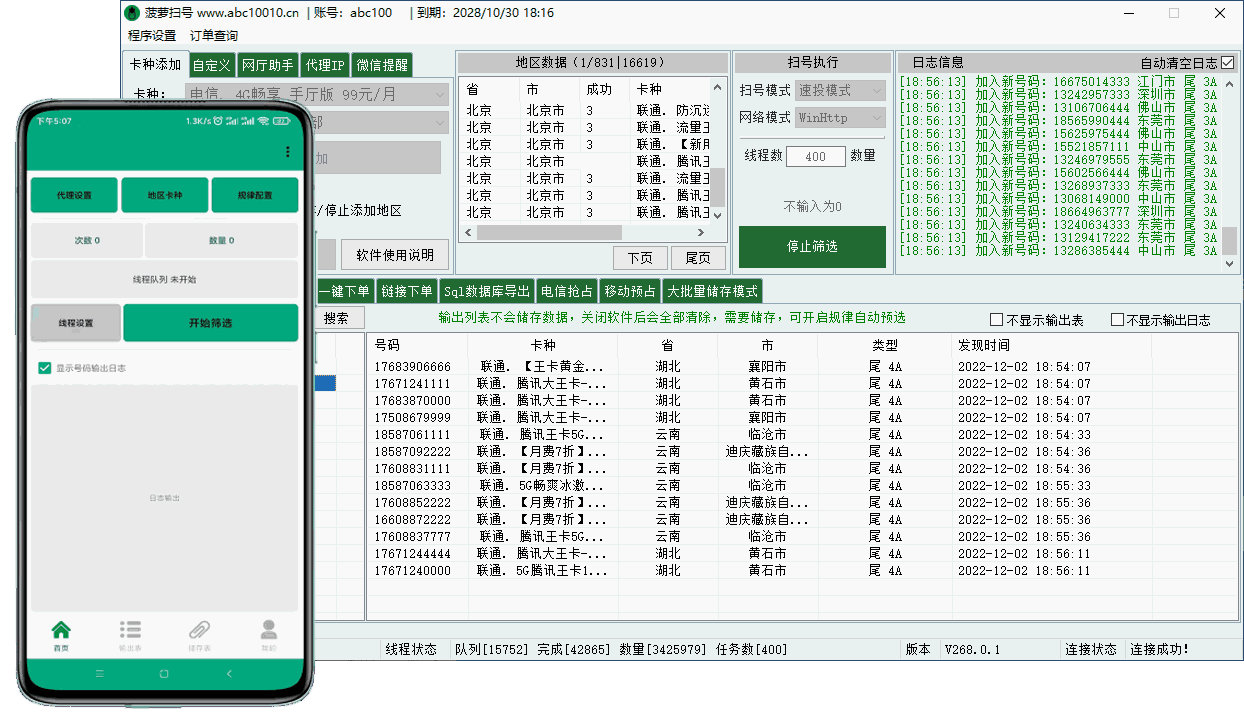
Task: Tap the 储存表 paperclip icon on phone
Action: coord(199,633)
